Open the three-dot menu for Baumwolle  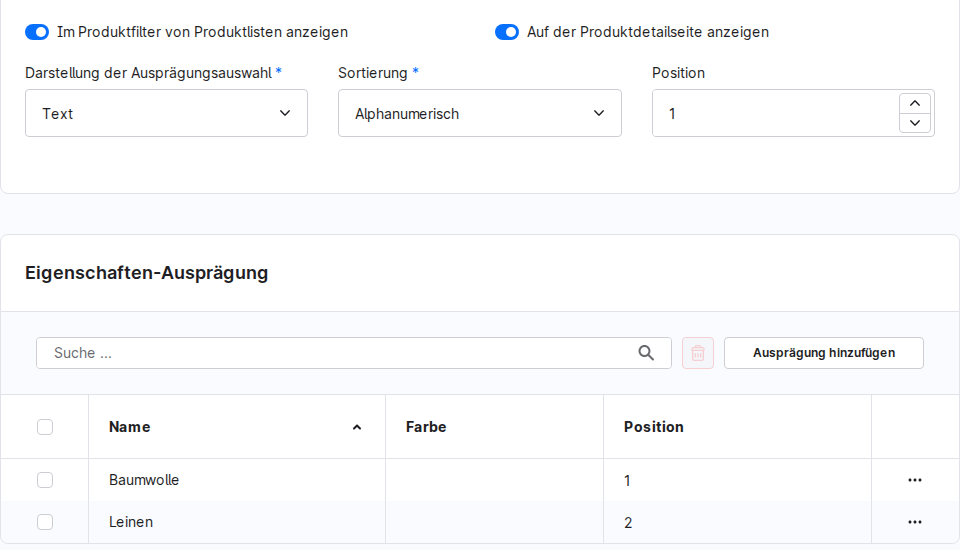(x=915, y=480)
